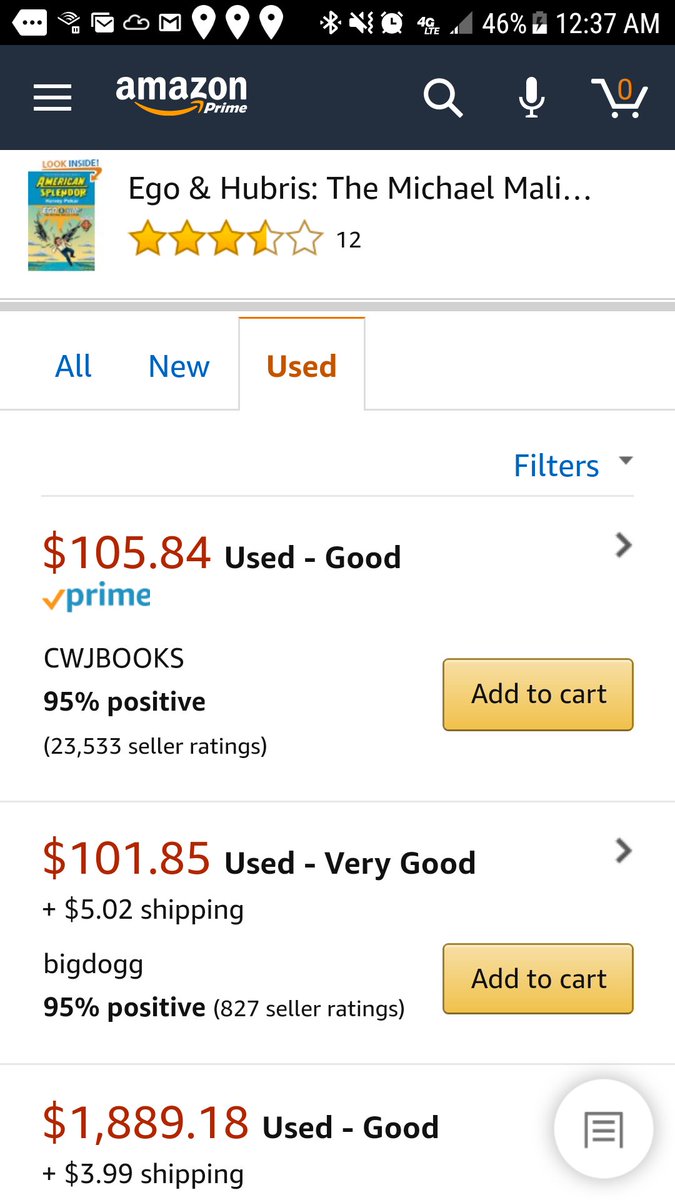The width and height of the screenshot is (675, 1200).
Task: Open the 12 customer reviews count
Action: tap(348, 240)
